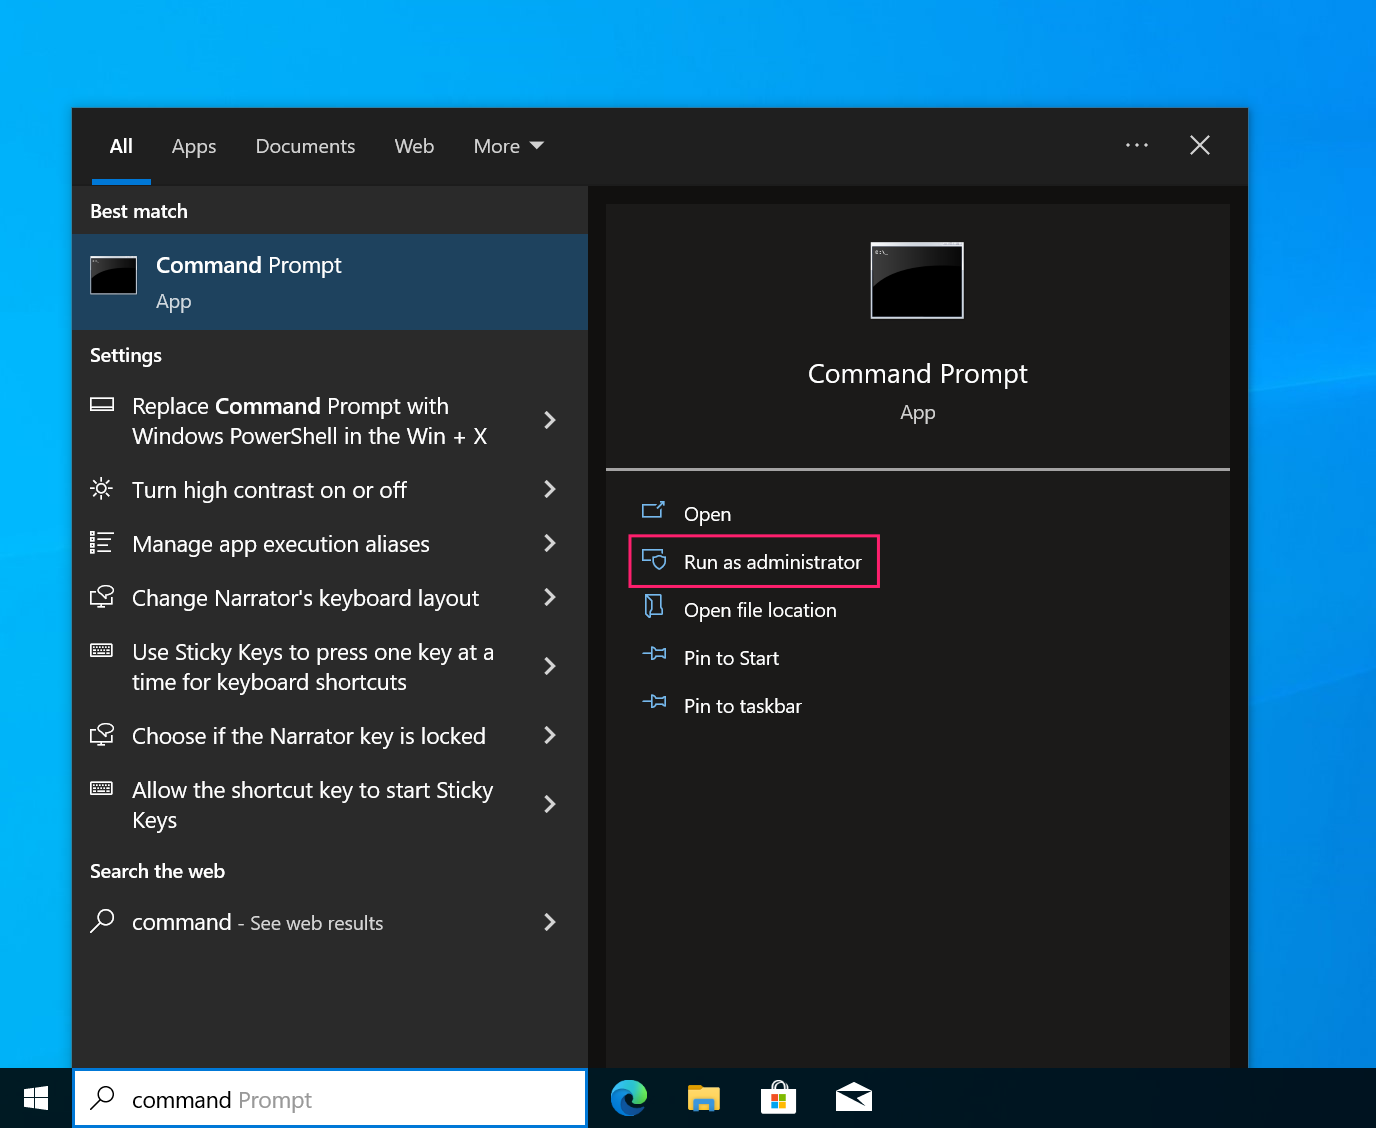The height and width of the screenshot is (1128, 1376).
Task: Switch to the All tab
Action: (121, 146)
